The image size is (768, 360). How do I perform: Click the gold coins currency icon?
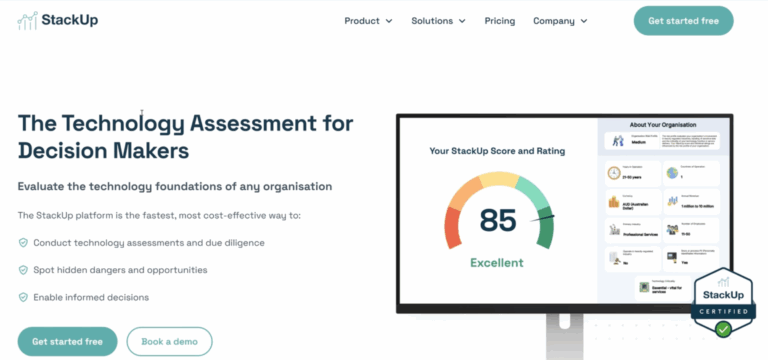[x=614, y=202]
